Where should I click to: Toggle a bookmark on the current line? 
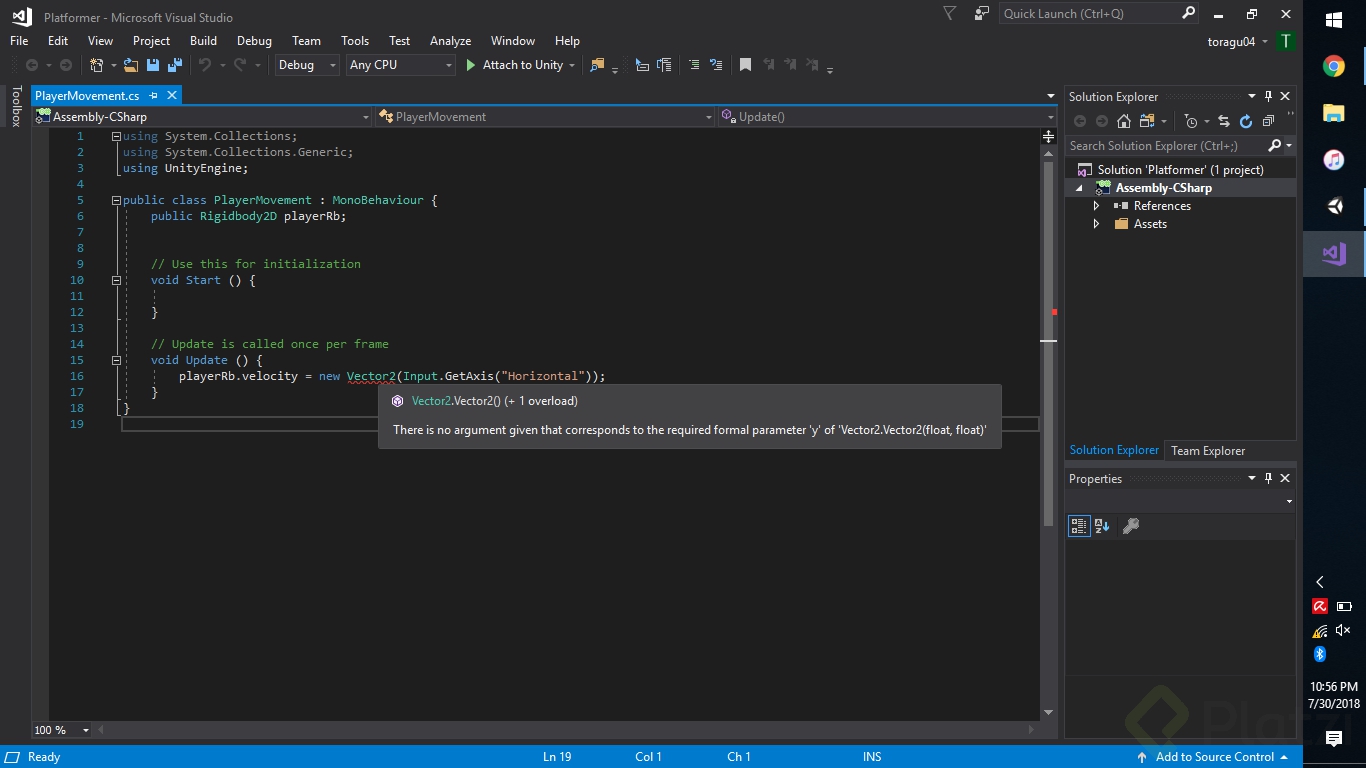pyautogui.click(x=746, y=64)
